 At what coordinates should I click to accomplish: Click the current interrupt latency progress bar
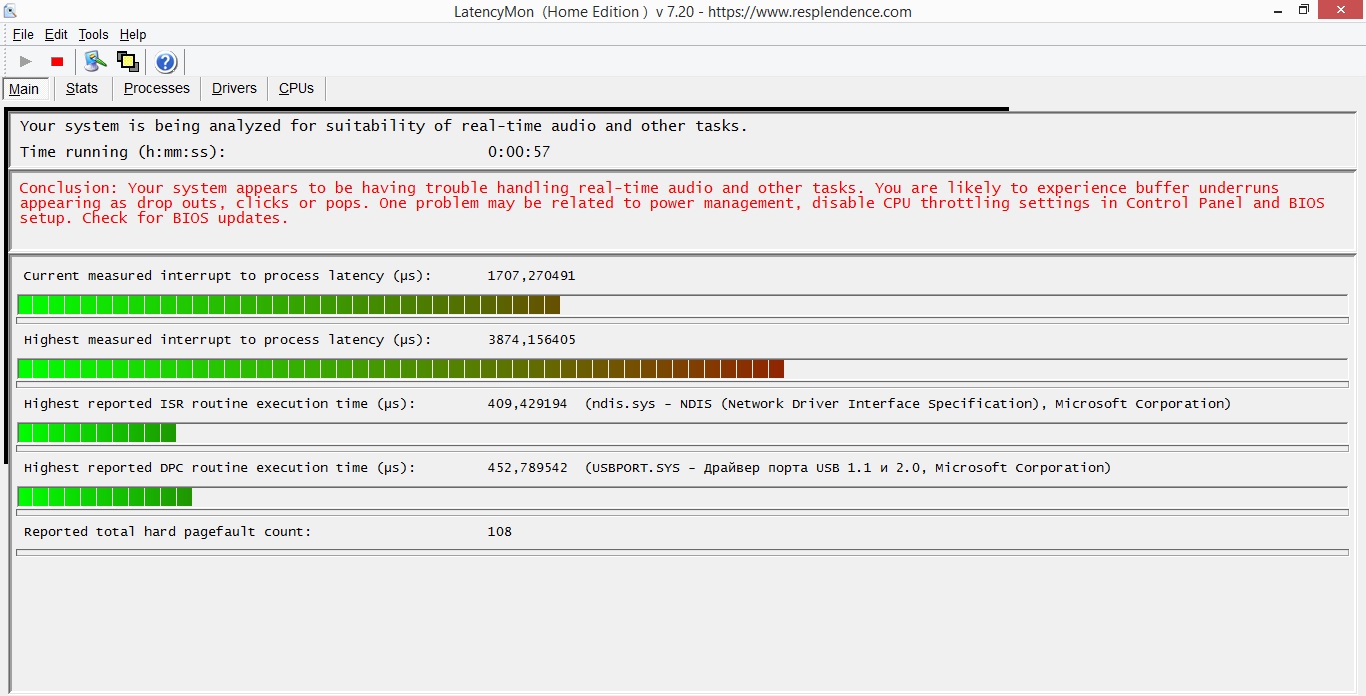click(683, 305)
